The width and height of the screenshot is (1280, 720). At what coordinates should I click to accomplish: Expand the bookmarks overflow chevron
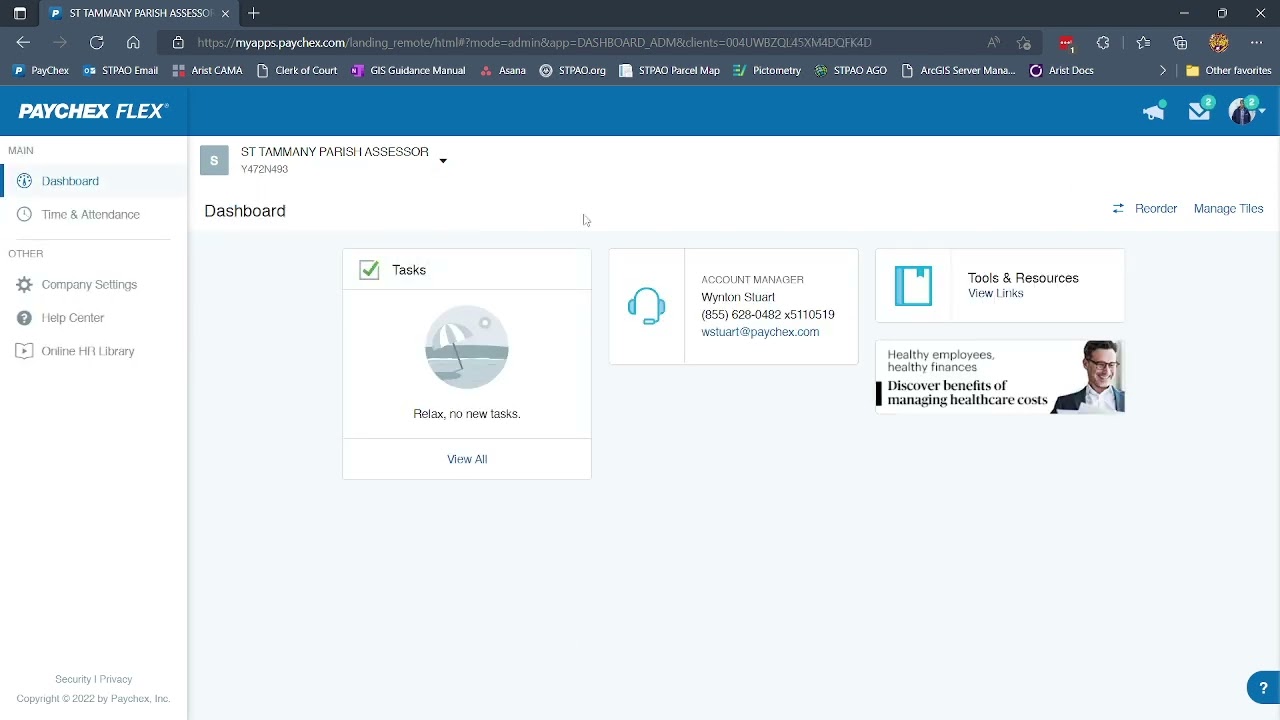click(1163, 70)
